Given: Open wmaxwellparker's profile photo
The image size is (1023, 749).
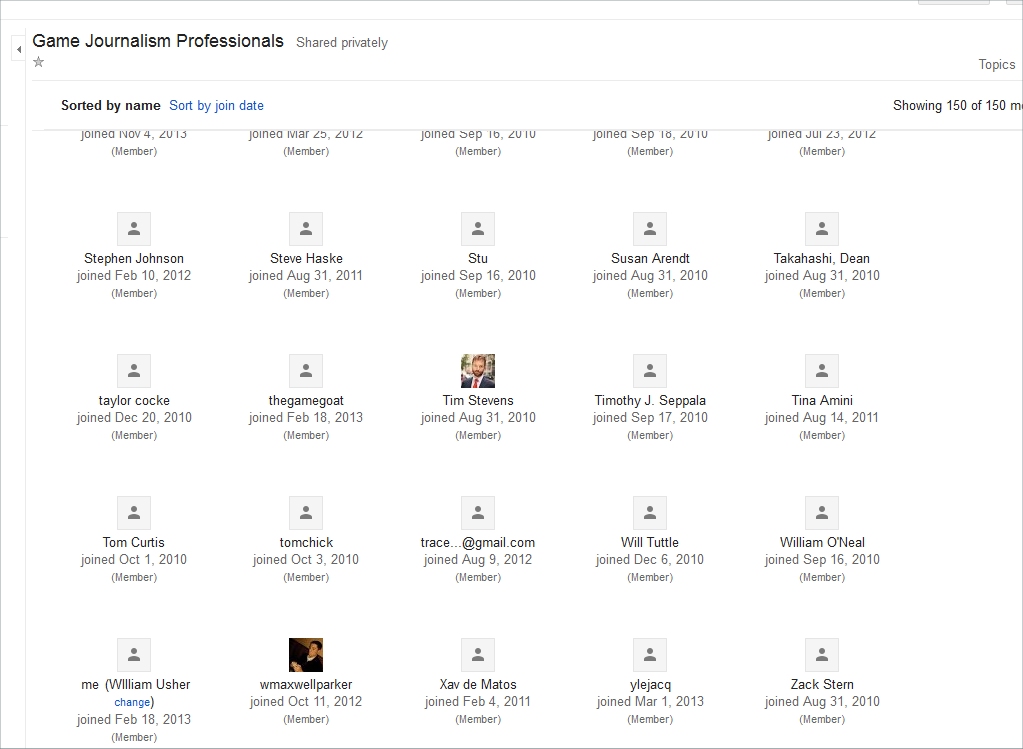Looking at the screenshot, I should (306, 655).
